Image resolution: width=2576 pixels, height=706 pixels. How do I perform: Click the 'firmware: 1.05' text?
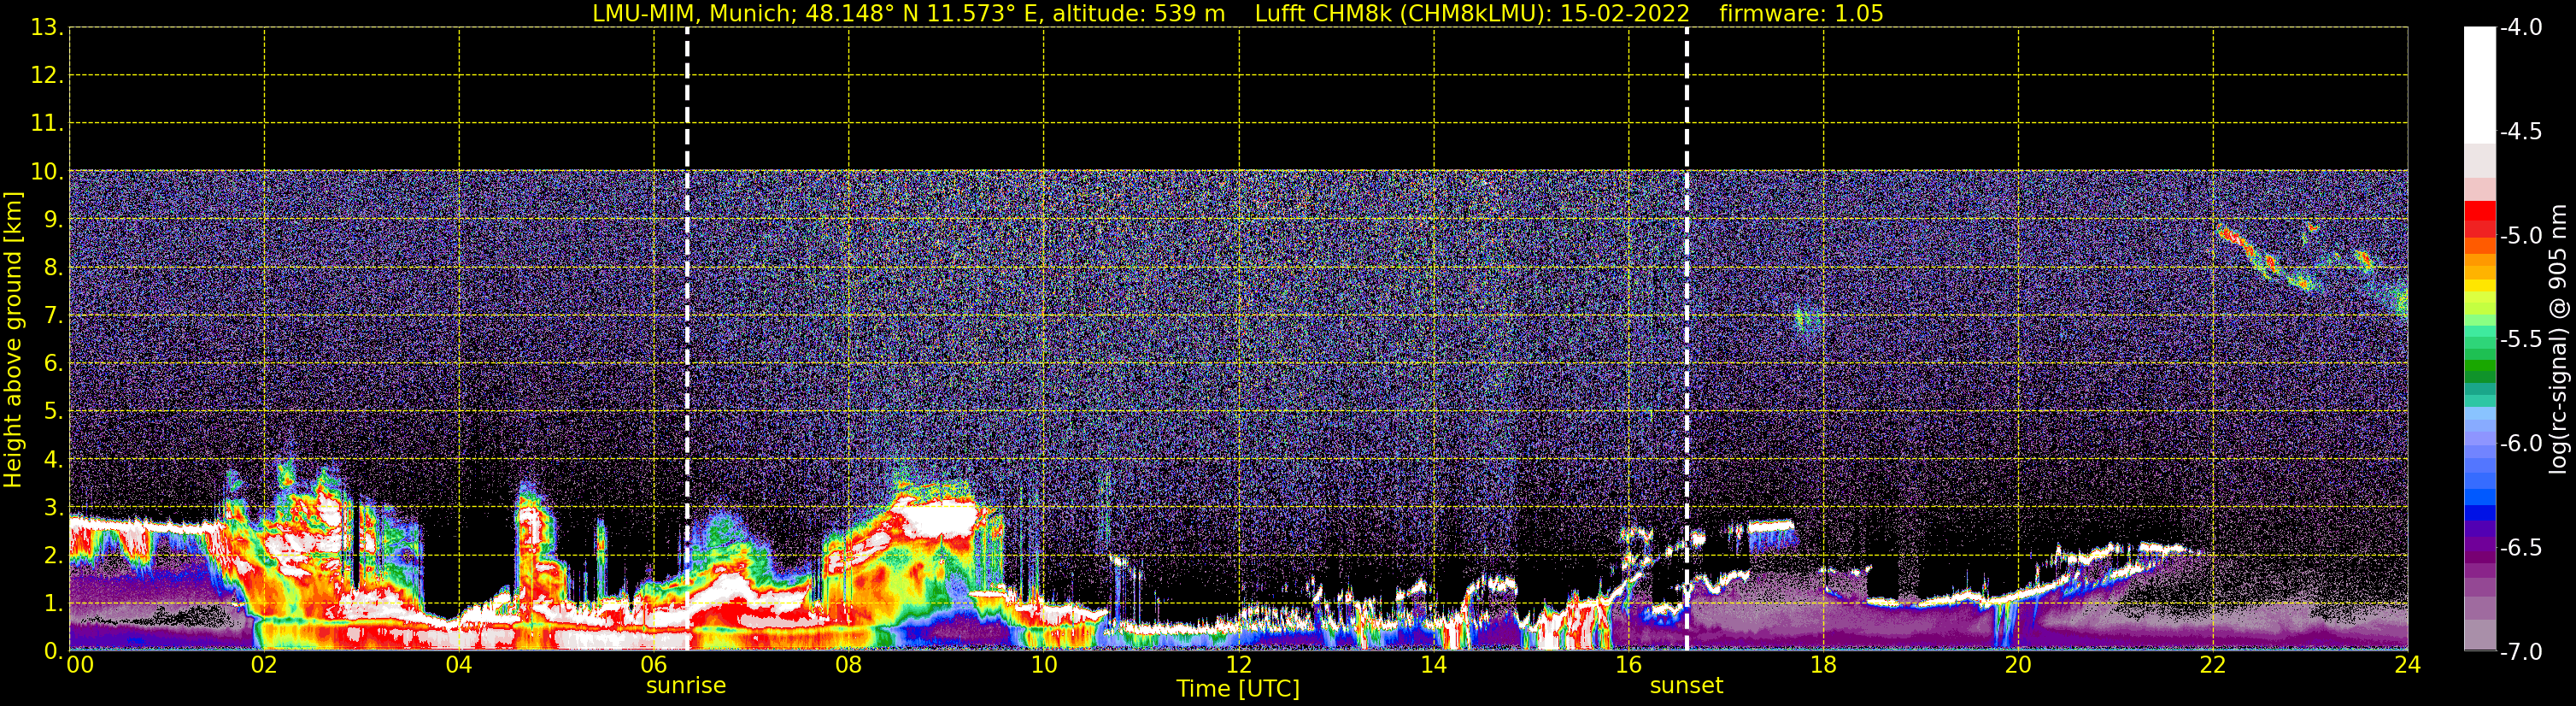coord(1801,14)
